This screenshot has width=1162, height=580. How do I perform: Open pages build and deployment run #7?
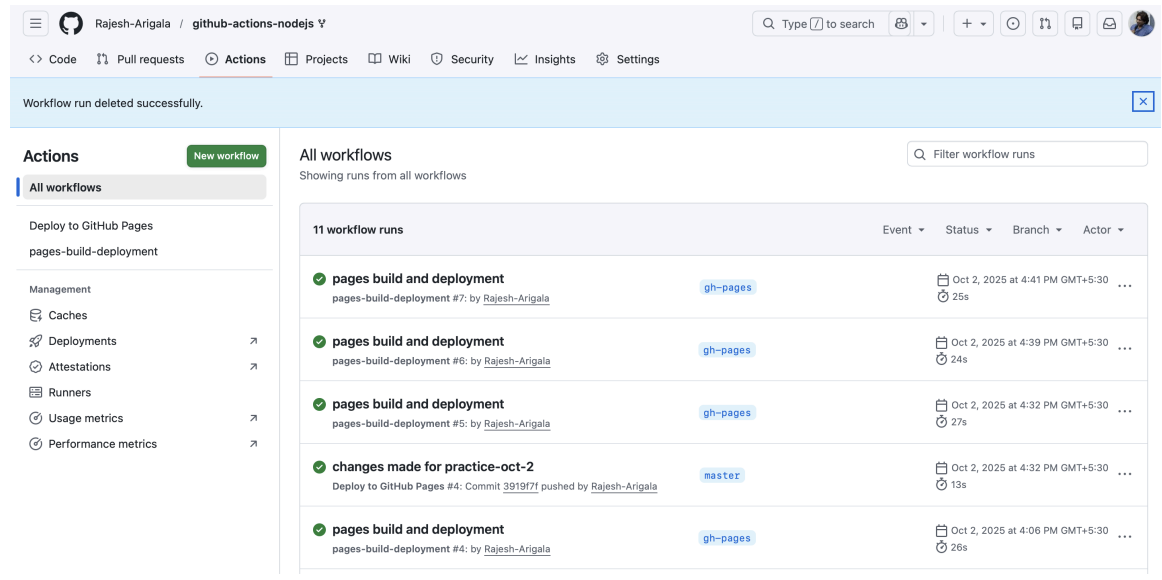tap(418, 279)
